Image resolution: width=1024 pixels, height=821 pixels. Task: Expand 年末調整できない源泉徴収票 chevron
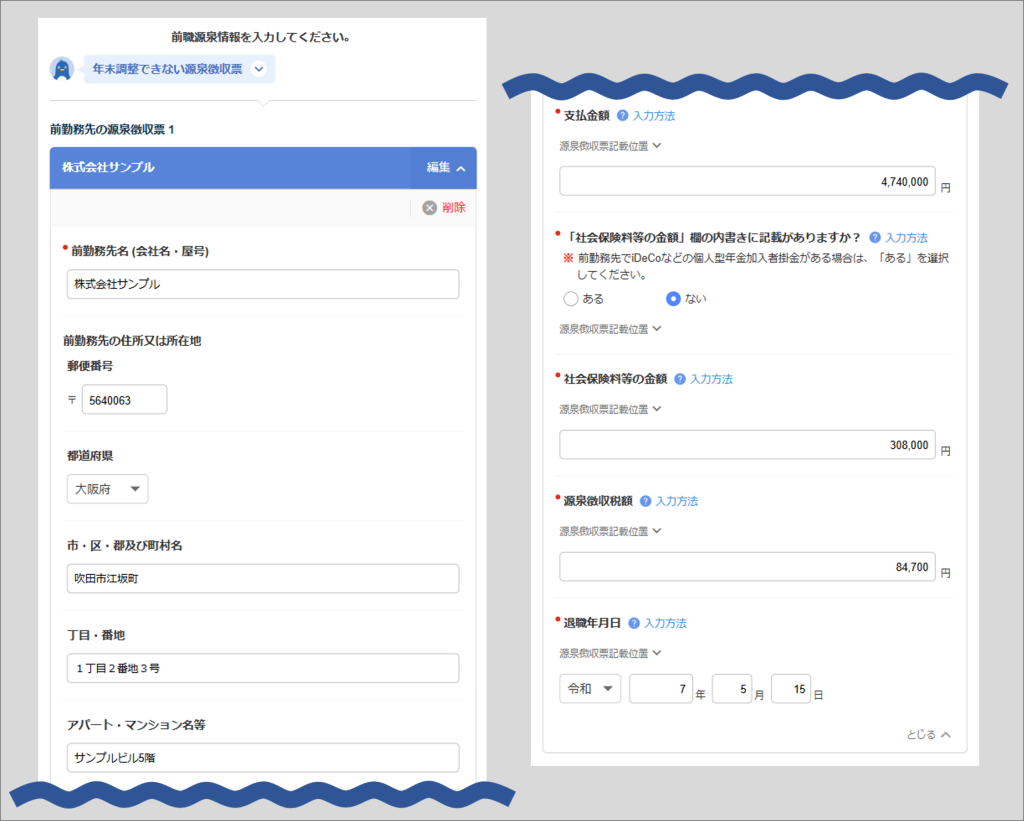click(258, 69)
